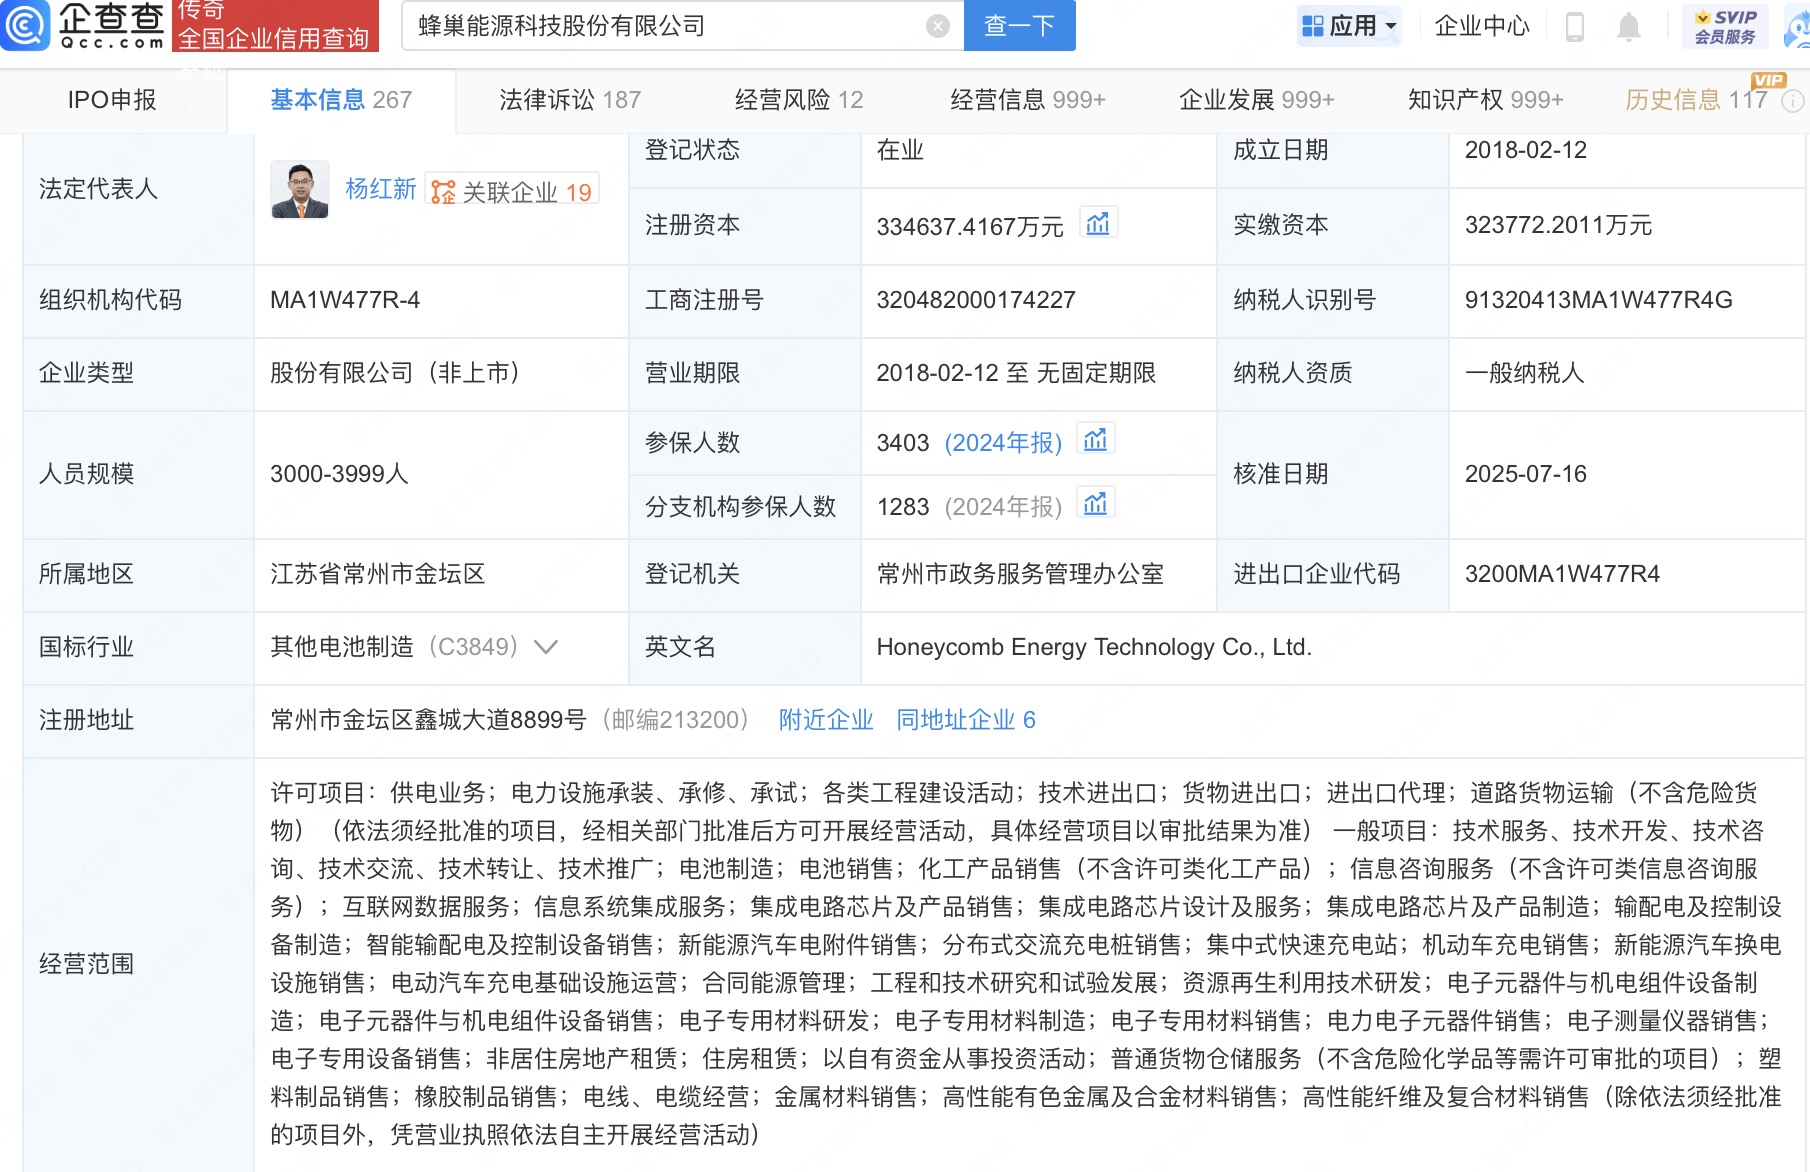Click the 一般纳税人 taxpayer qualification value
Image resolution: width=1810 pixels, height=1172 pixels.
tap(1524, 373)
